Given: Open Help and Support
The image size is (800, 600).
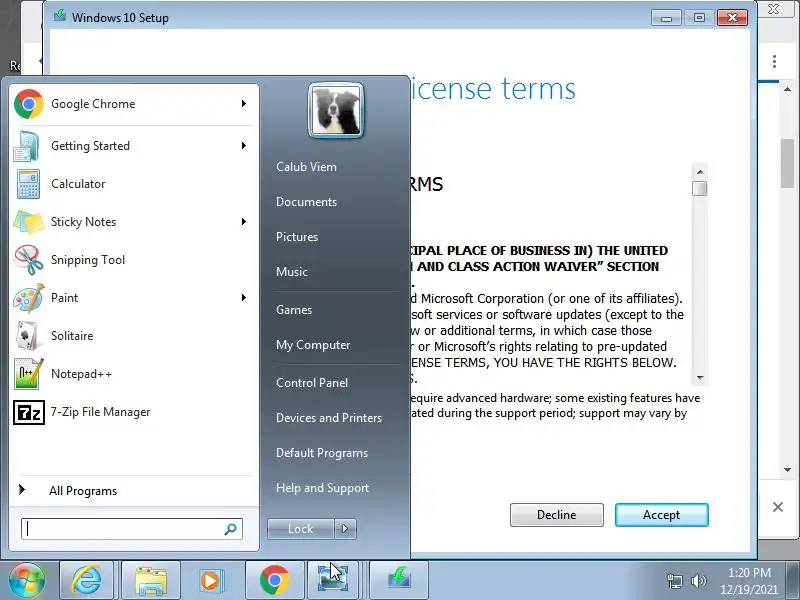Looking at the screenshot, I should pos(322,488).
